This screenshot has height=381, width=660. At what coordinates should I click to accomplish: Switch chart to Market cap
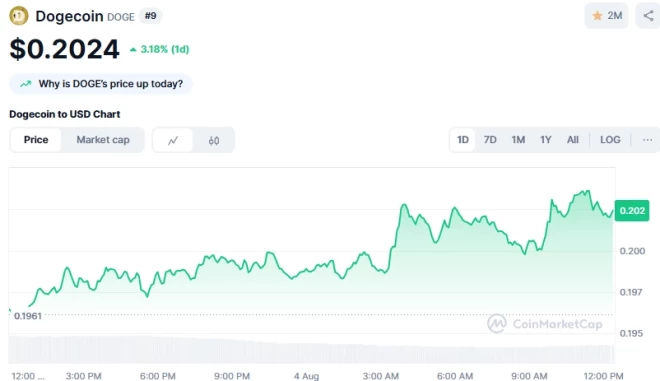[103, 140]
